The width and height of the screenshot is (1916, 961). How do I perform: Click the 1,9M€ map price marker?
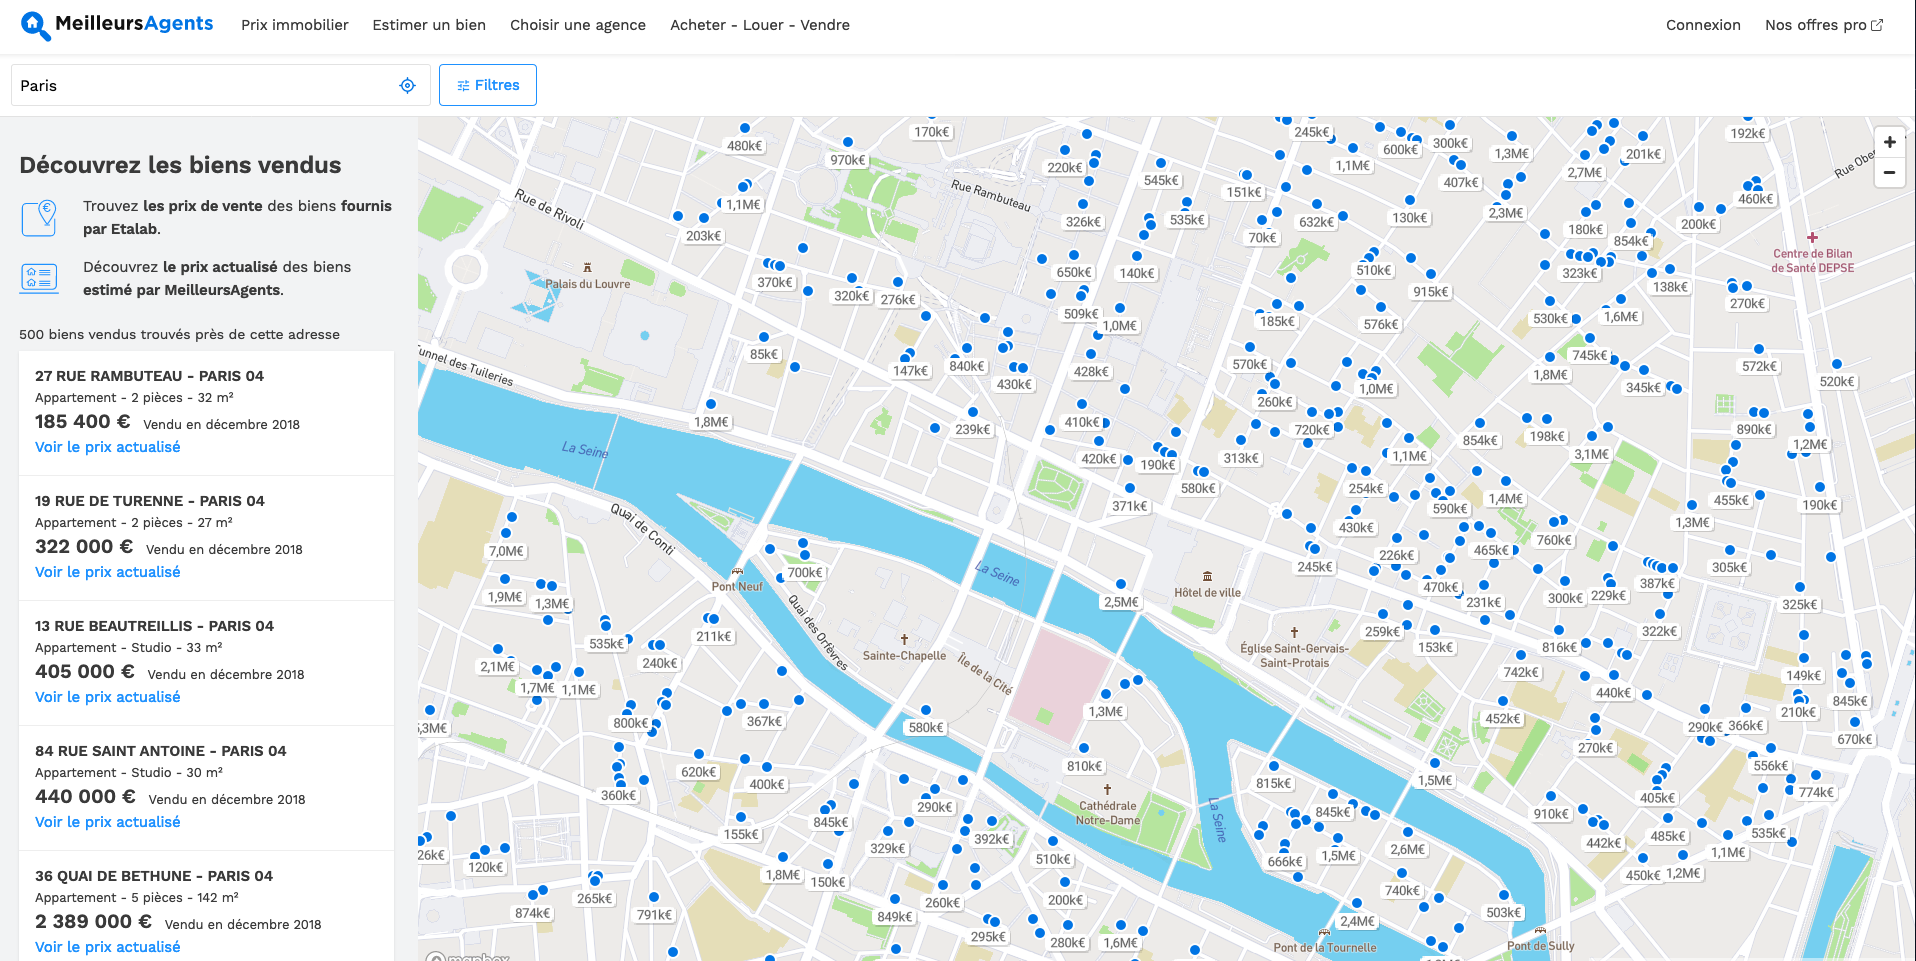(505, 597)
